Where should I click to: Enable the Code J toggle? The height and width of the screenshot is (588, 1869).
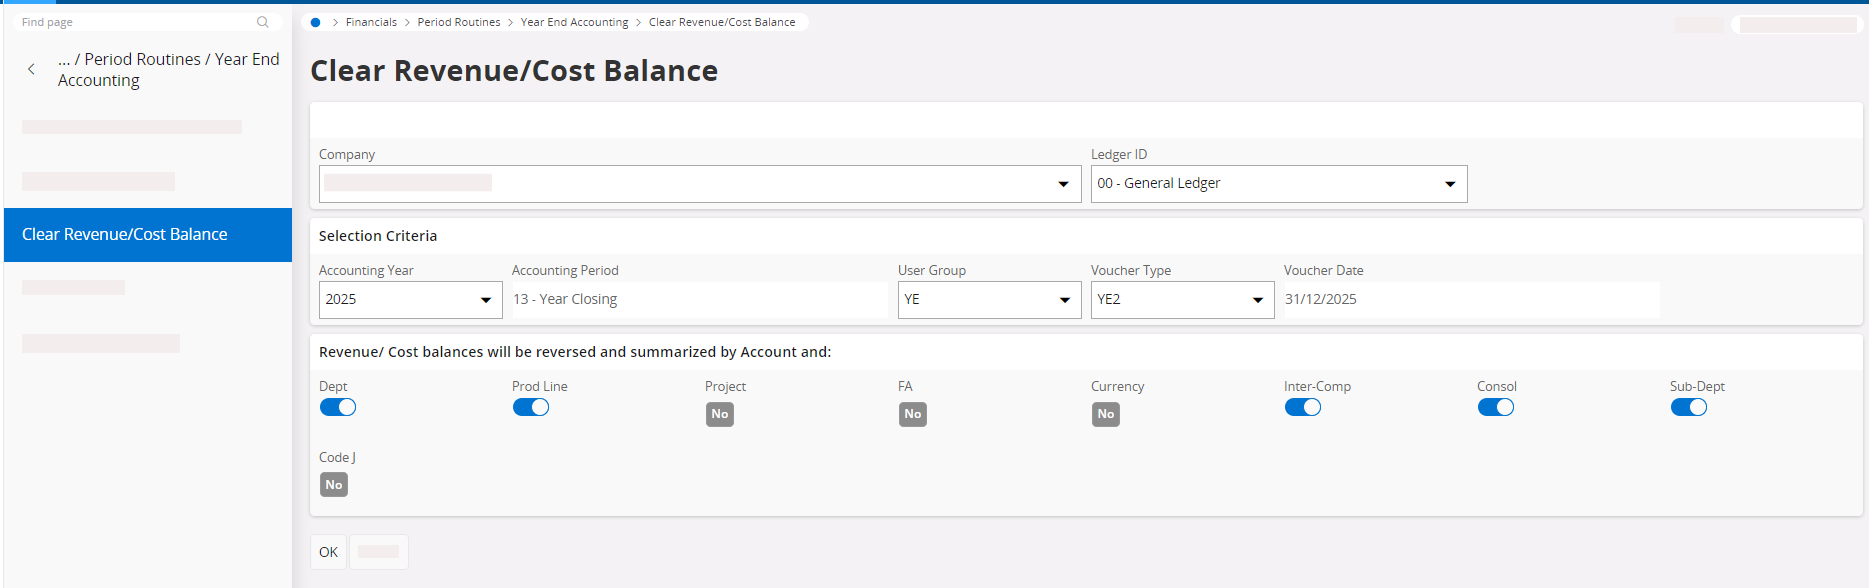tap(334, 485)
